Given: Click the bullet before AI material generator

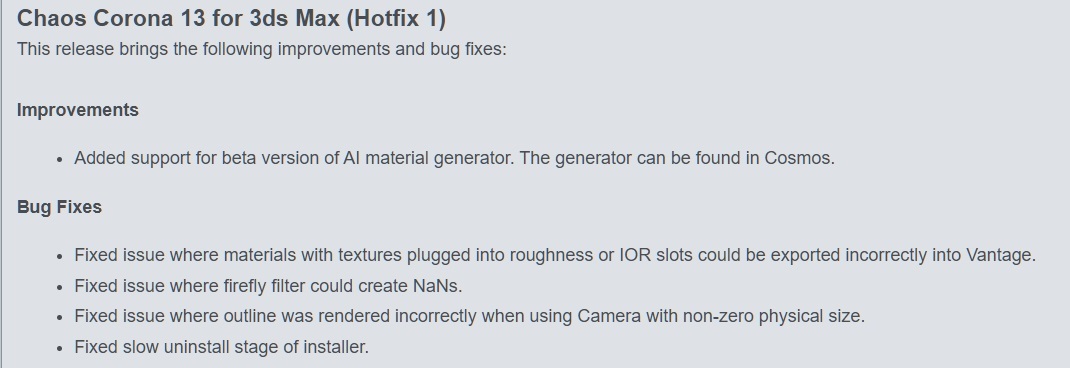Looking at the screenshot, I should pos(60,160).
